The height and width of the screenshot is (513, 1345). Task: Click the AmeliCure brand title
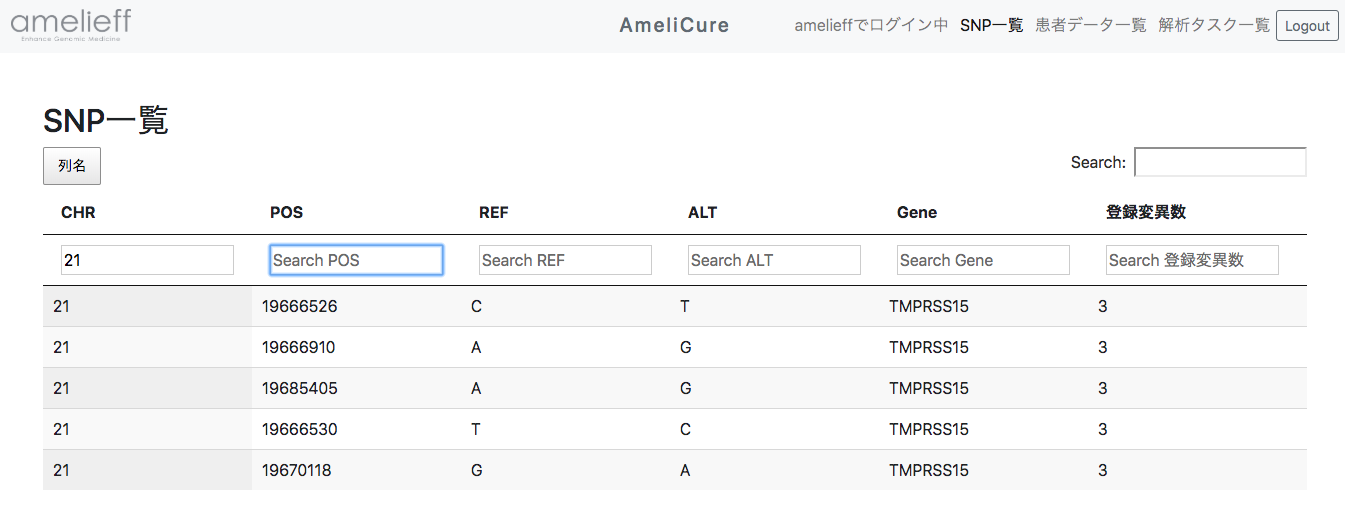coord(674,25)
